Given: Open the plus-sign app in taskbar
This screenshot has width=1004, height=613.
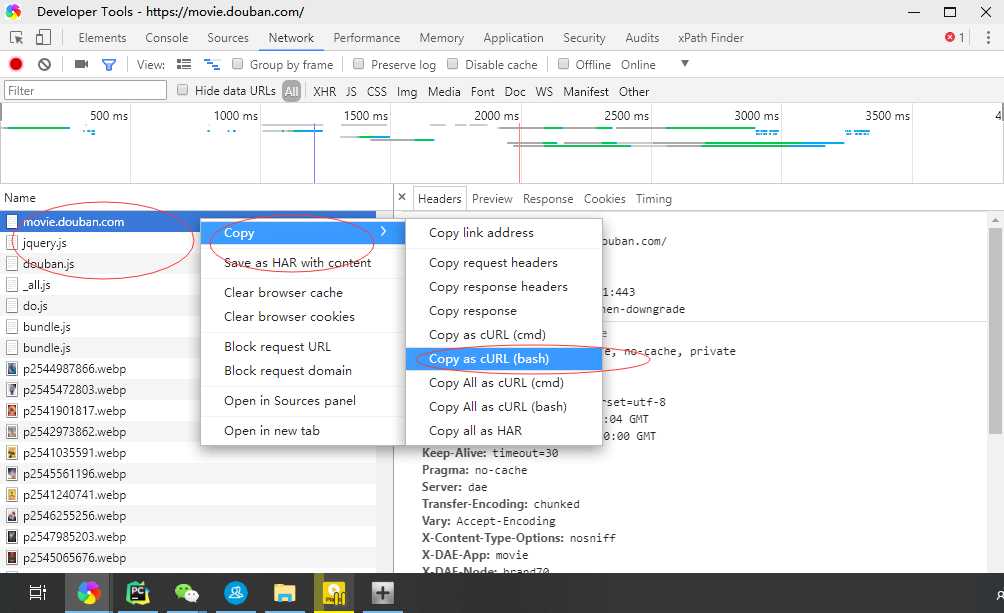Looking at the screenshot, I should click(x=382, y=593).
